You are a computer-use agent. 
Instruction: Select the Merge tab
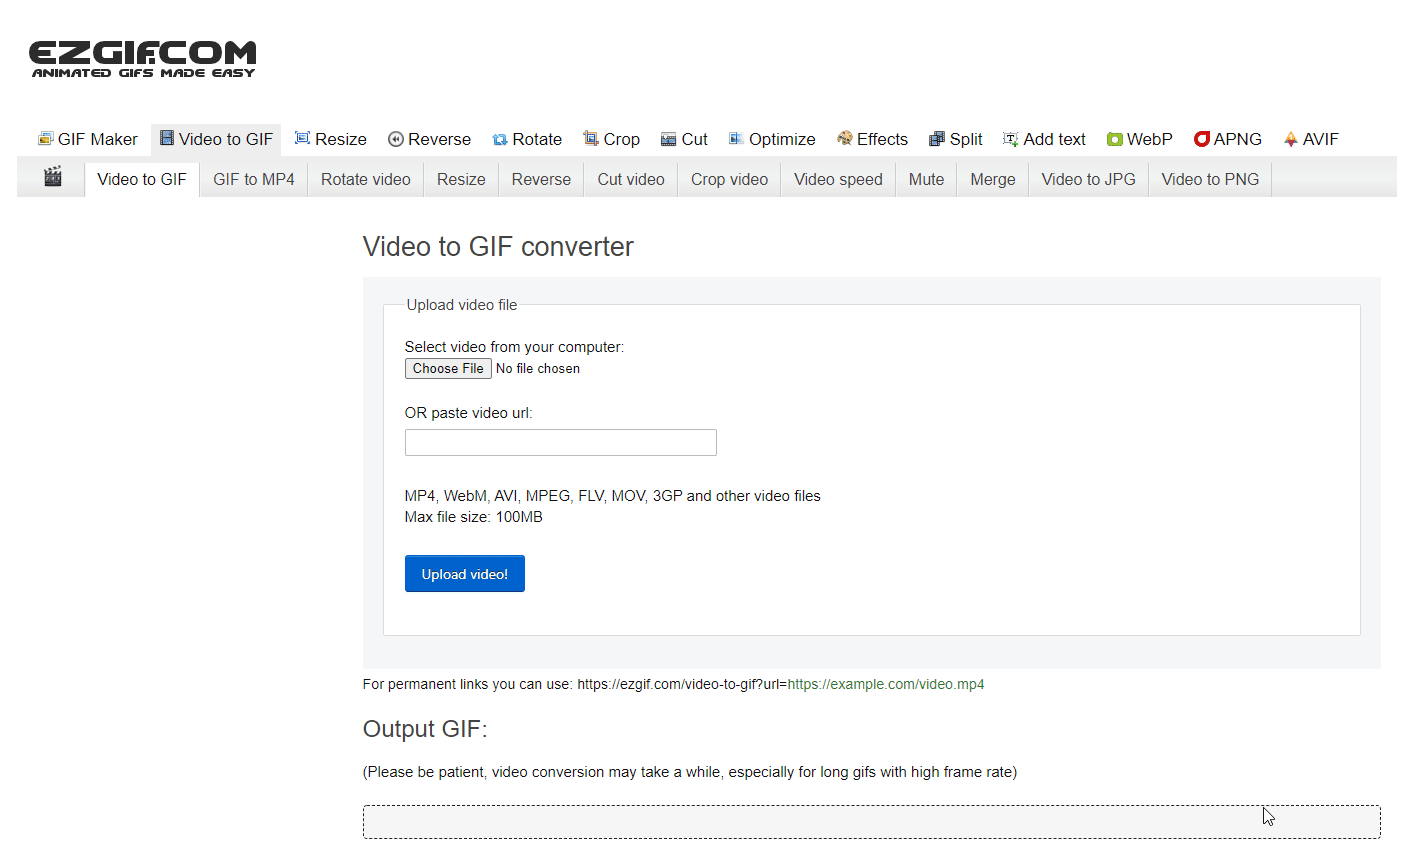coord(993,180)
